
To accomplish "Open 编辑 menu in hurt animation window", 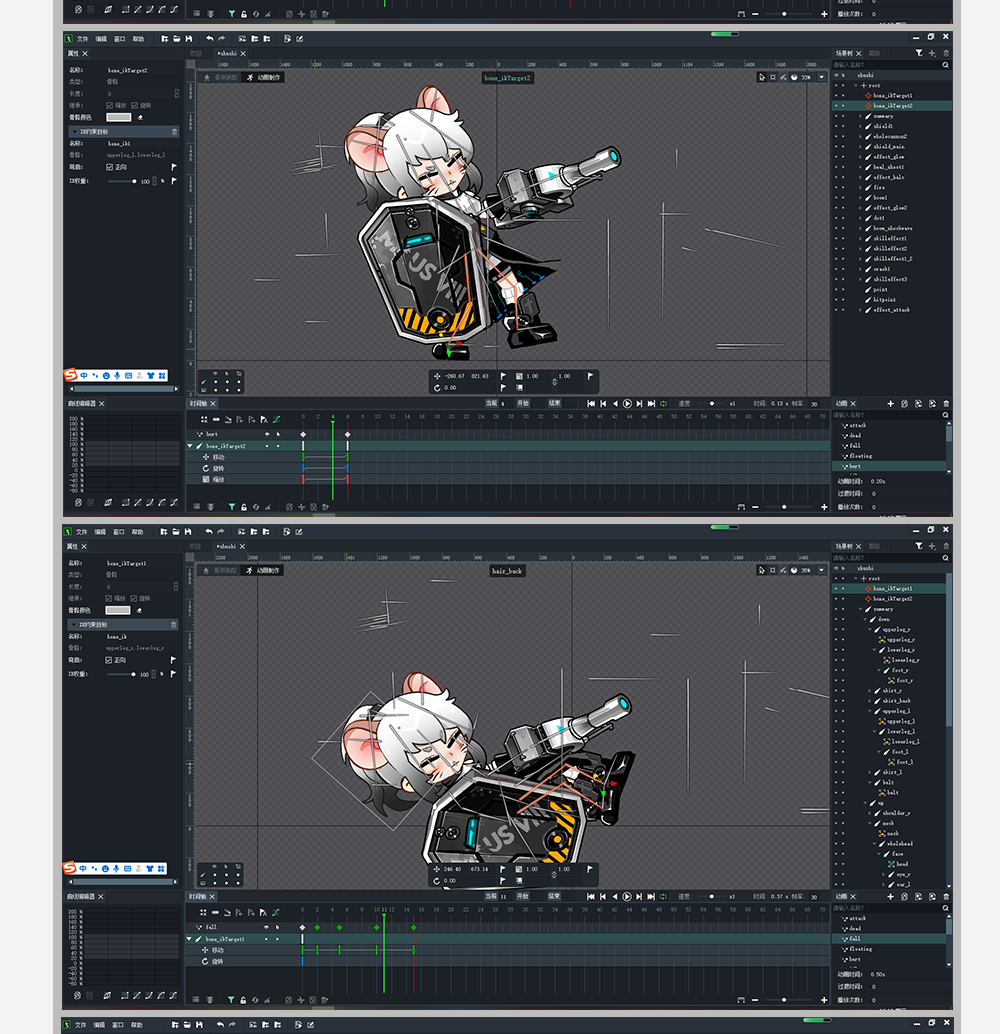I will click(101, 39).
